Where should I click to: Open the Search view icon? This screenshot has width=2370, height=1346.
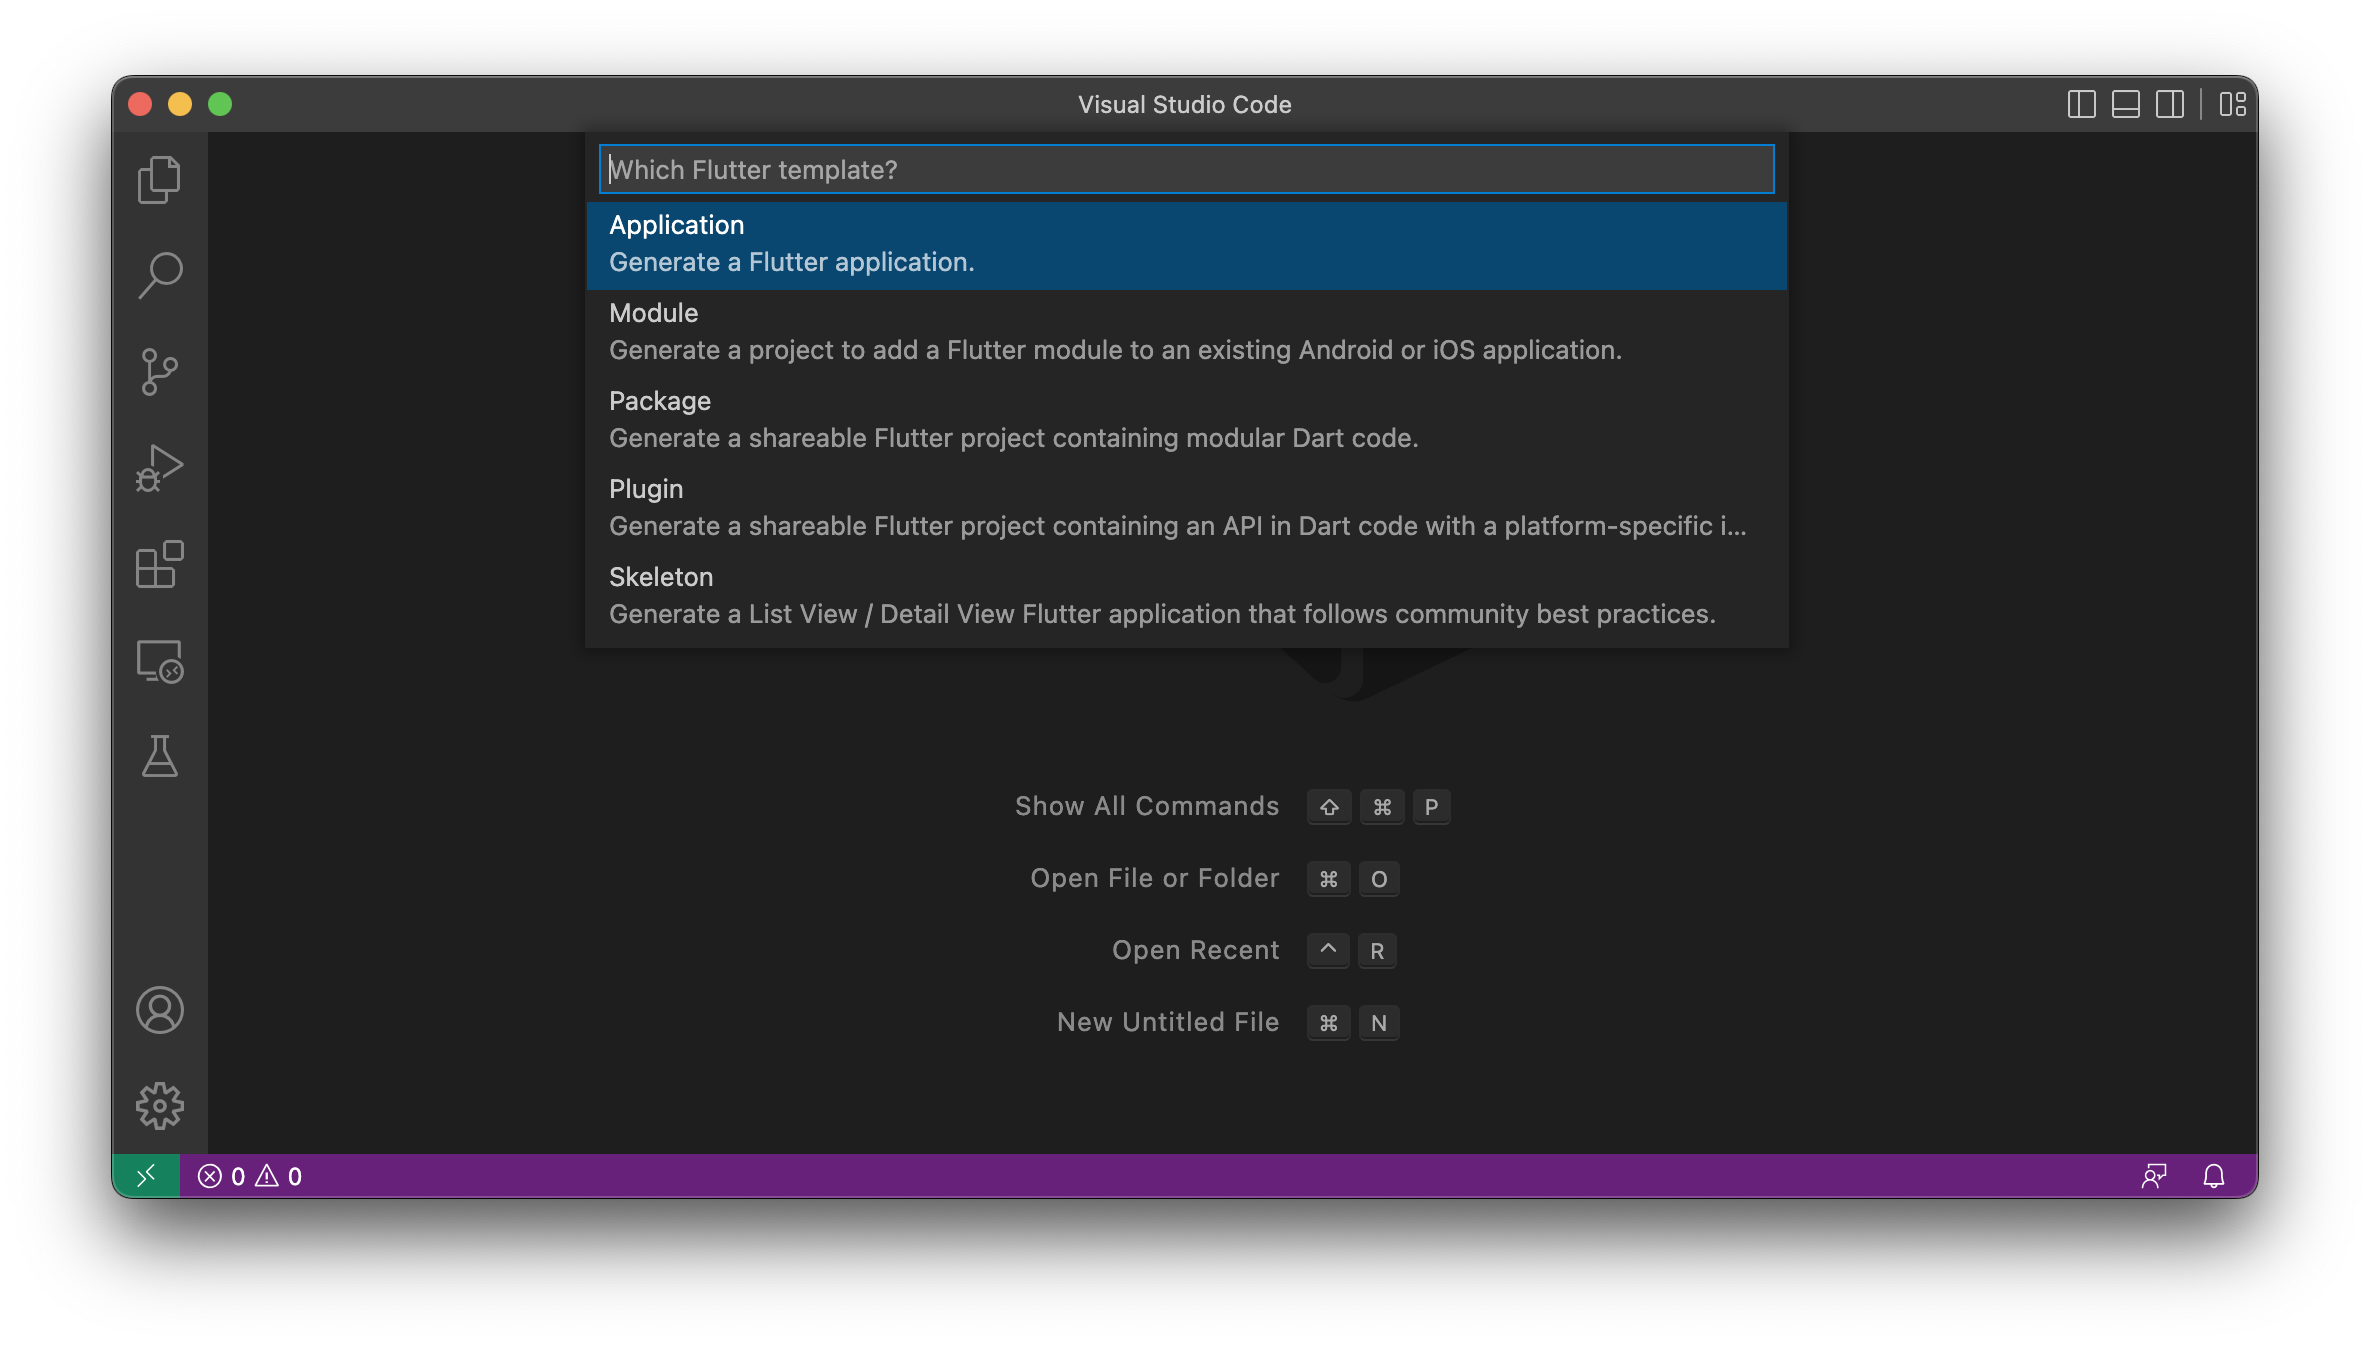coord(159,275)
